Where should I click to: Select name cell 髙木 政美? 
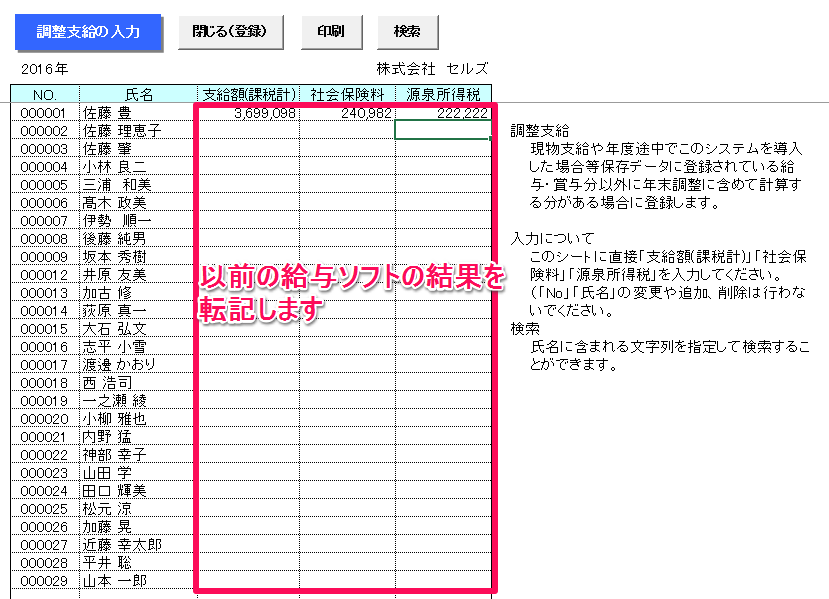click(139, 202)
